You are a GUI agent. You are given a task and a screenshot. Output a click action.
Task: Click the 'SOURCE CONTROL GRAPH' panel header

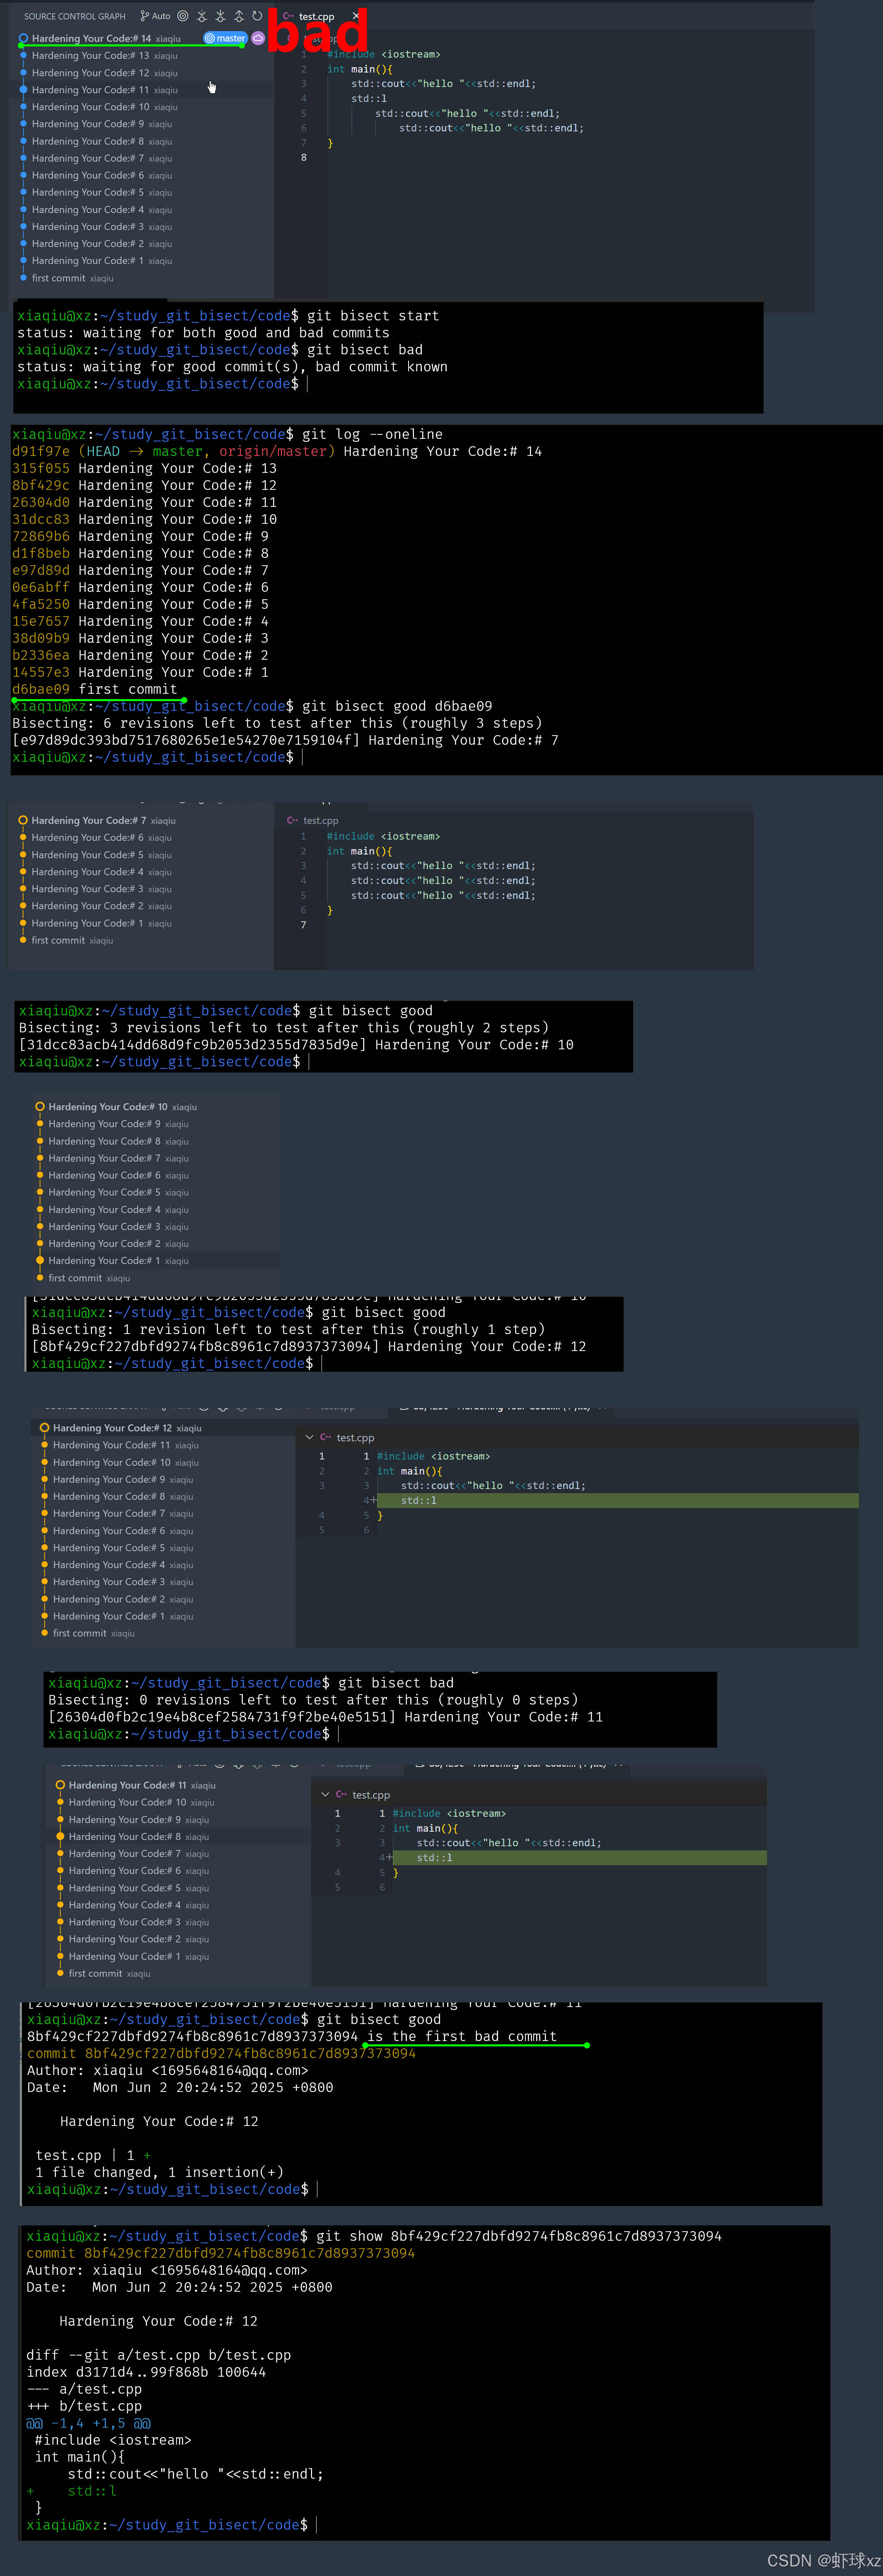coord(75,16)
